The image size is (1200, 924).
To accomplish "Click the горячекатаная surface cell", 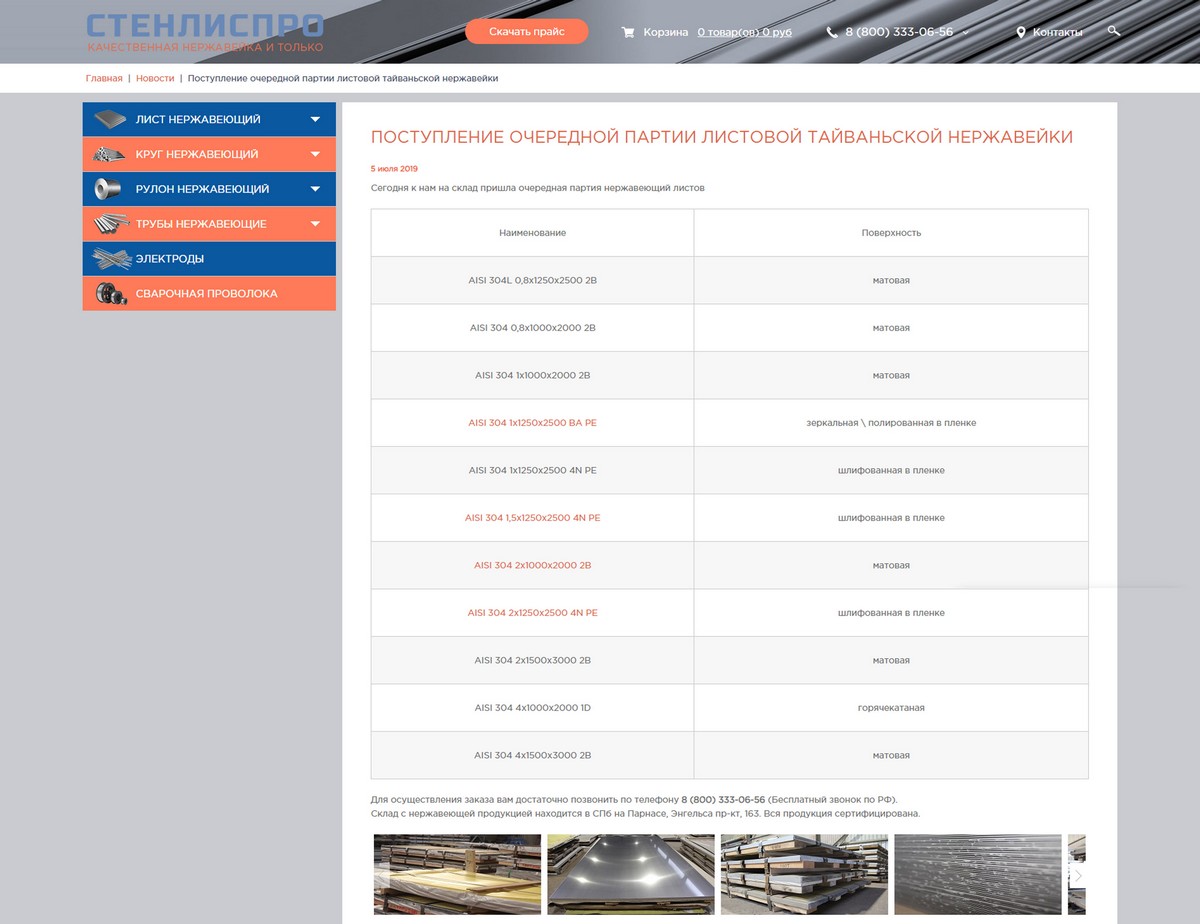I will pyautogui.click(x=891, y=708).
